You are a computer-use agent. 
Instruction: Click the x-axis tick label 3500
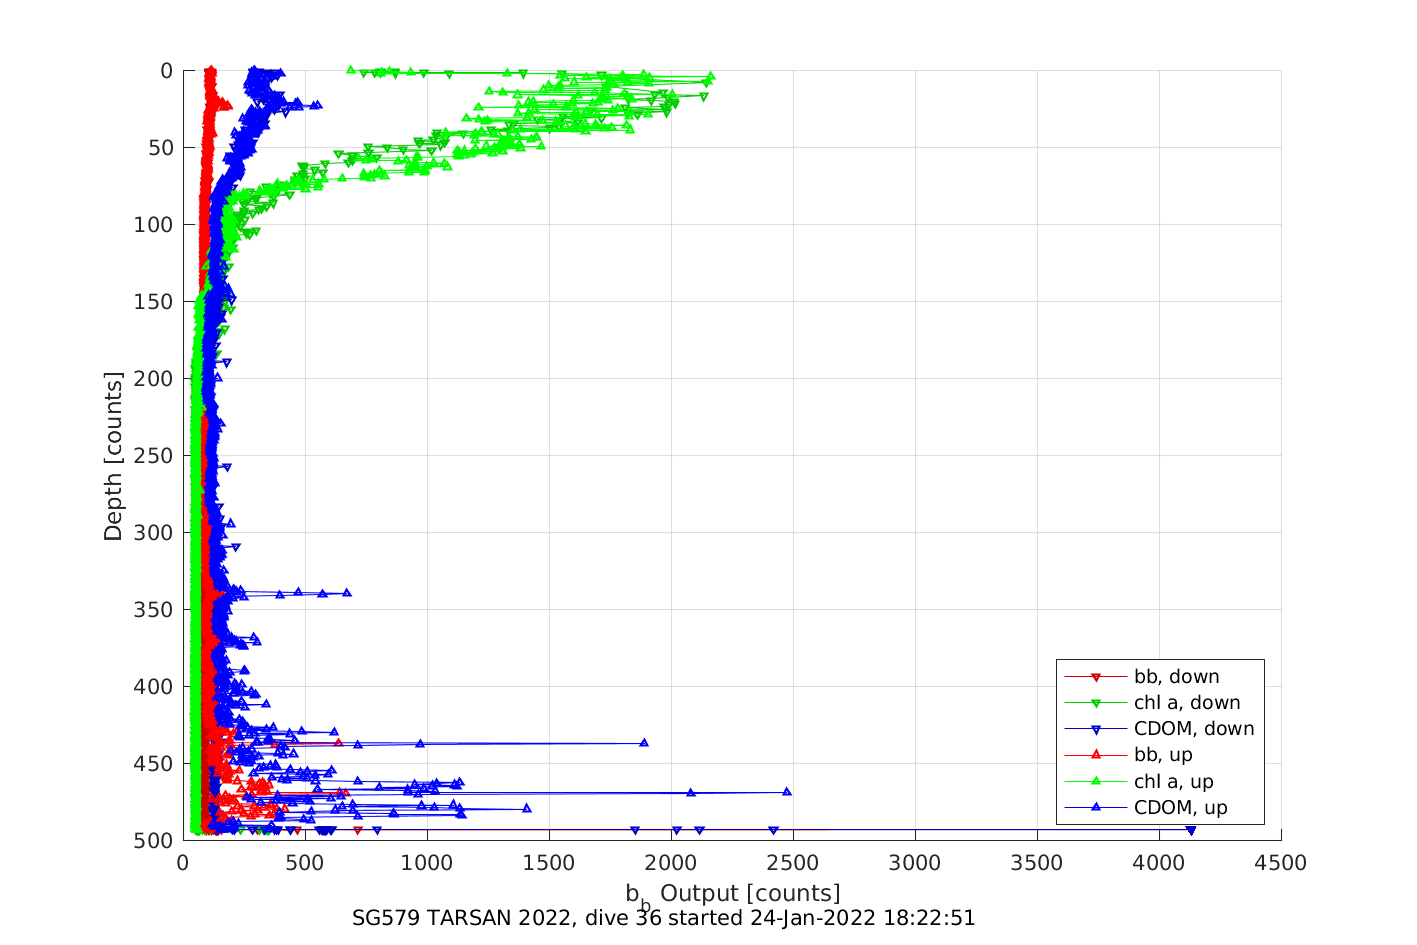click(x=1037, y=863)
